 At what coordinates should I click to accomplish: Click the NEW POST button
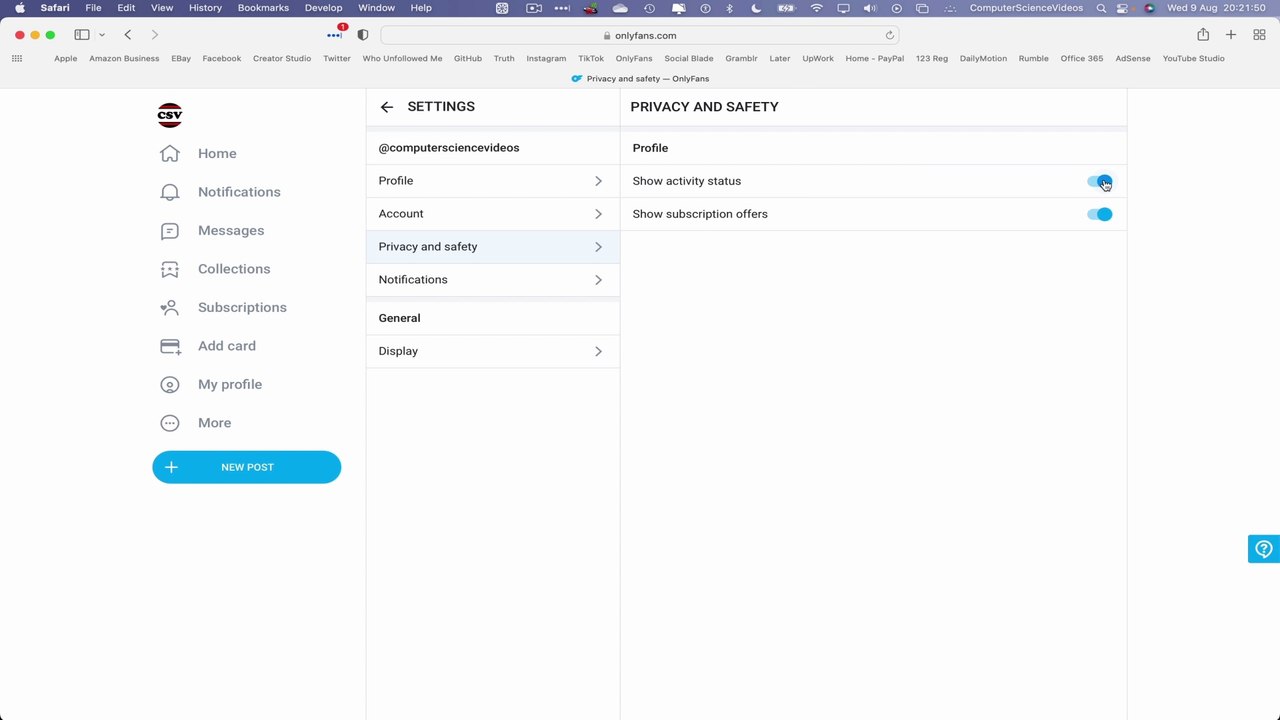coord(247,467)
